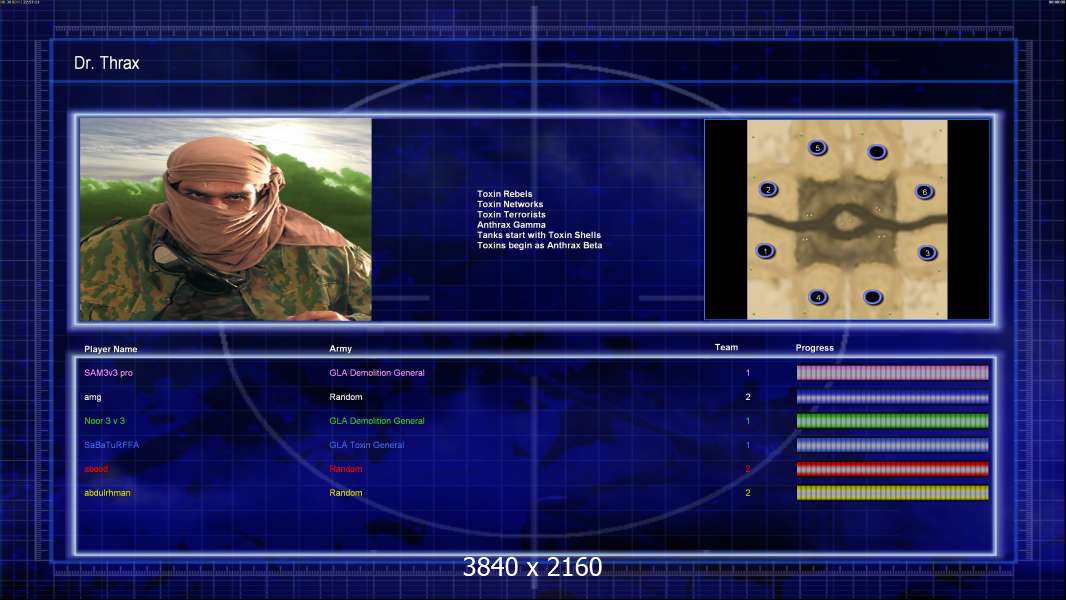The height and width of the screenshot is (600, 1066).
Task: Select the unnumbered start position beside marker 4
Action: (x=873, y=297)
